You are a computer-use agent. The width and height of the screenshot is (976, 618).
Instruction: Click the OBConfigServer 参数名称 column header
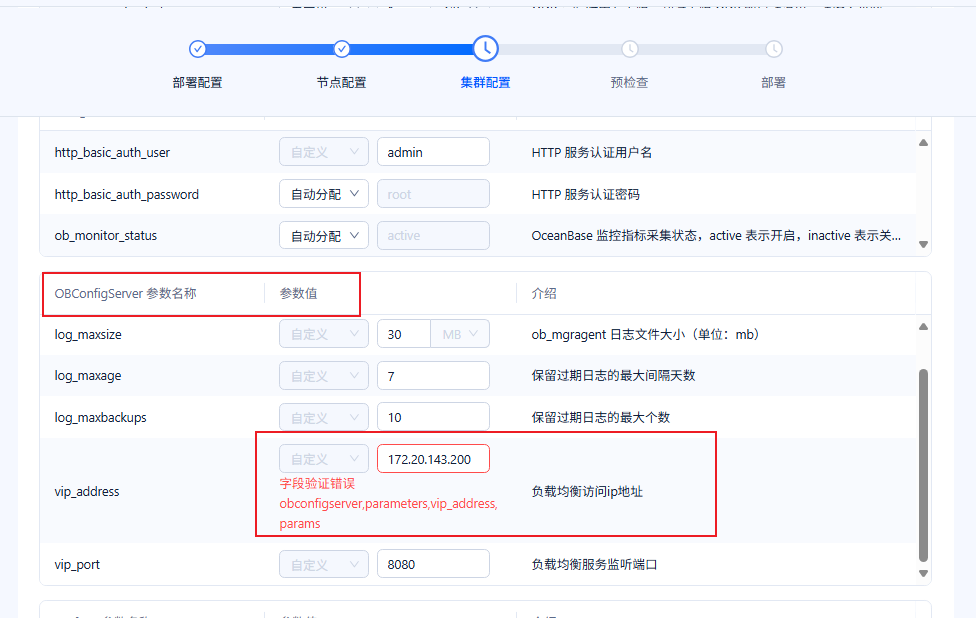(x=125, y=293)
